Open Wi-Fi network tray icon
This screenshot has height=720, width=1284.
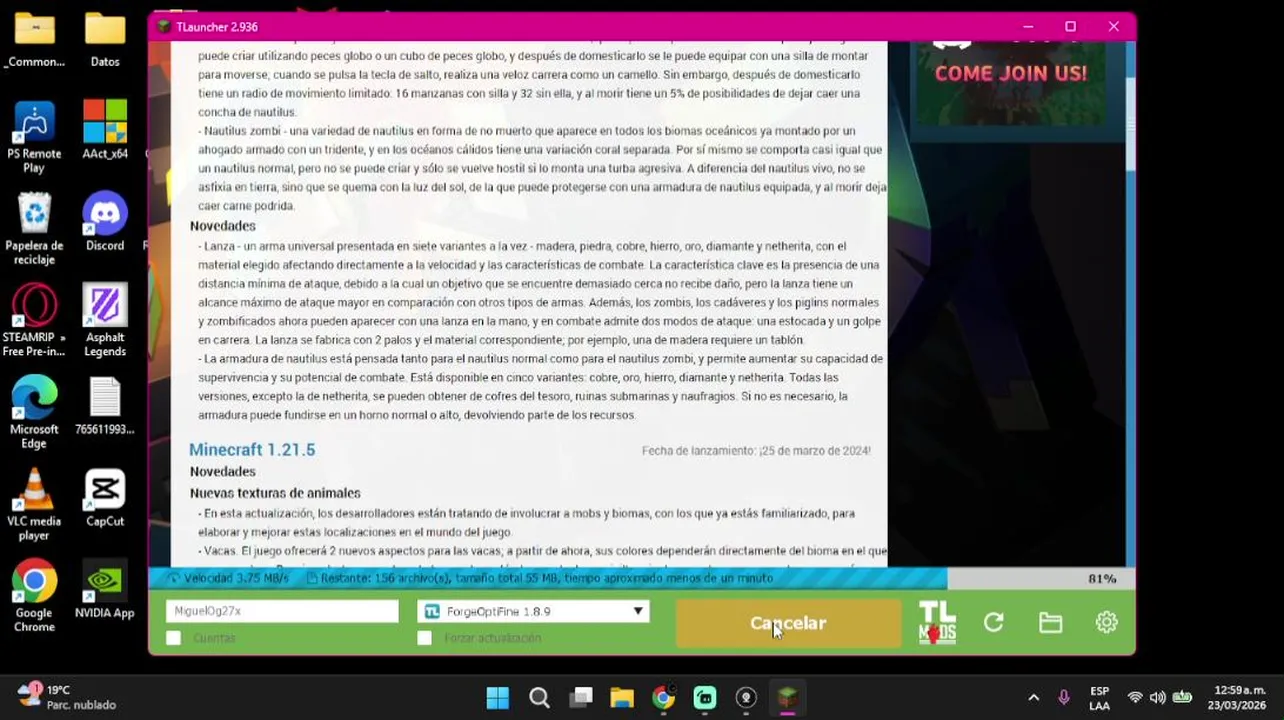click(1135, 697)
